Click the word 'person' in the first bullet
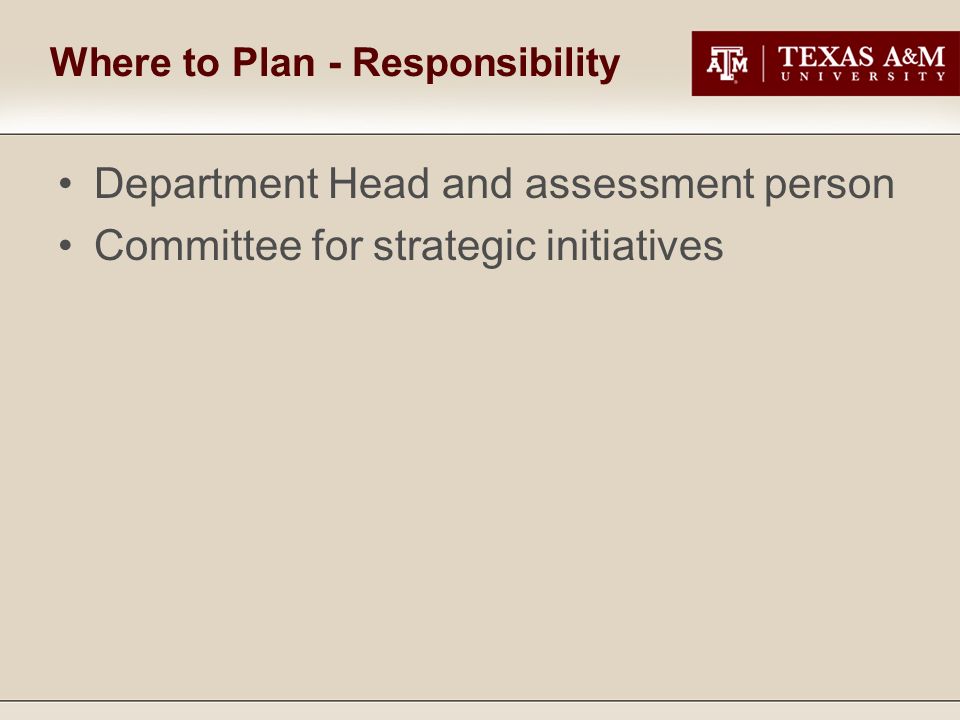The width and height of the screenshot is (960, 720). point(830,187)
